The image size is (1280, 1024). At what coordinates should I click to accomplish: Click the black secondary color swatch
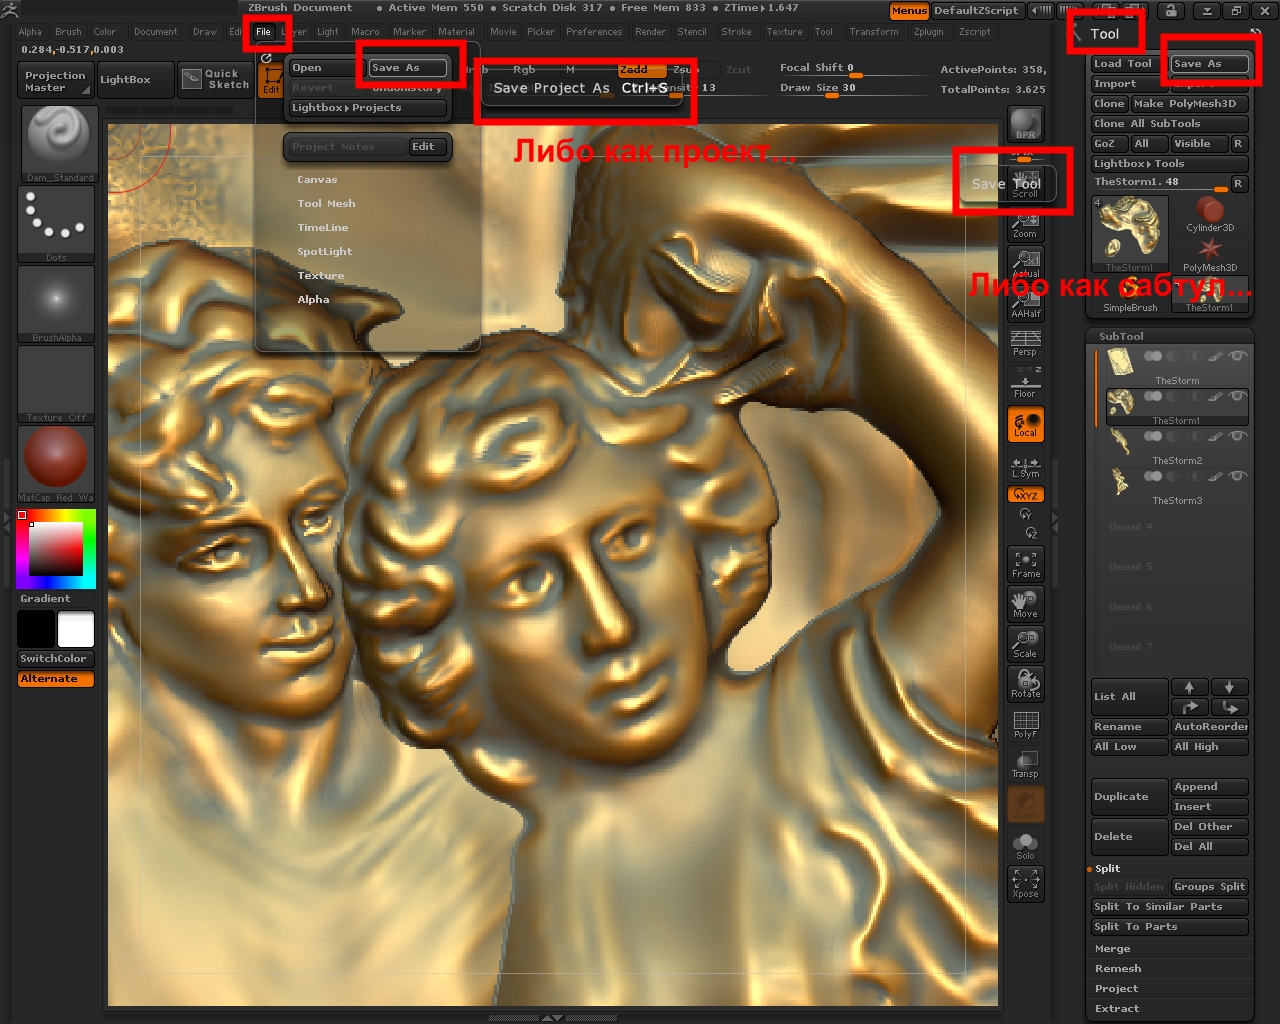click(x=36, y=630)
